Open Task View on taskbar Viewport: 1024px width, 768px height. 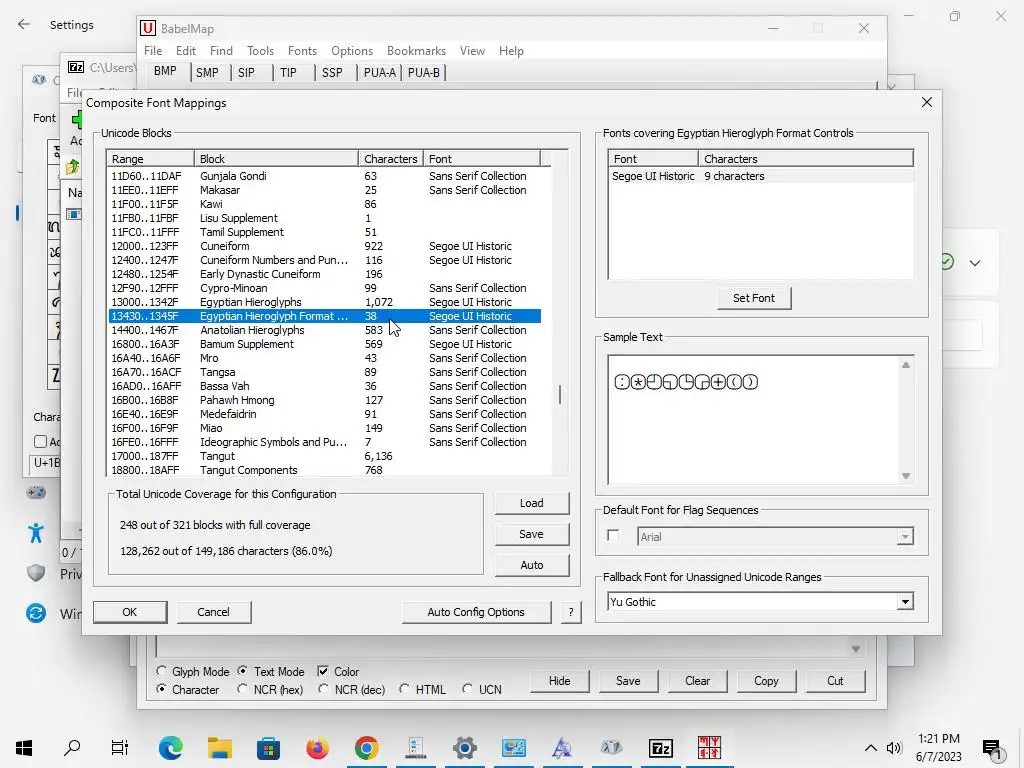click(120, 748)
